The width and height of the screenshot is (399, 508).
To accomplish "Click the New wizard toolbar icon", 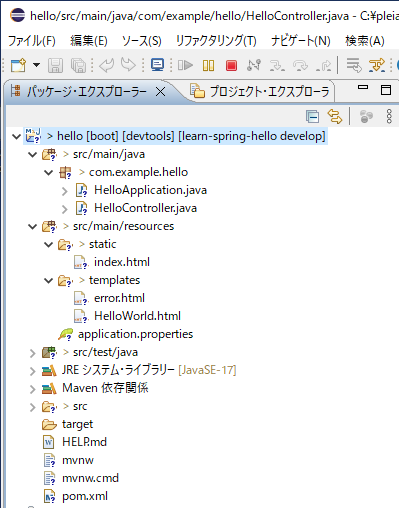I will 18,65.
